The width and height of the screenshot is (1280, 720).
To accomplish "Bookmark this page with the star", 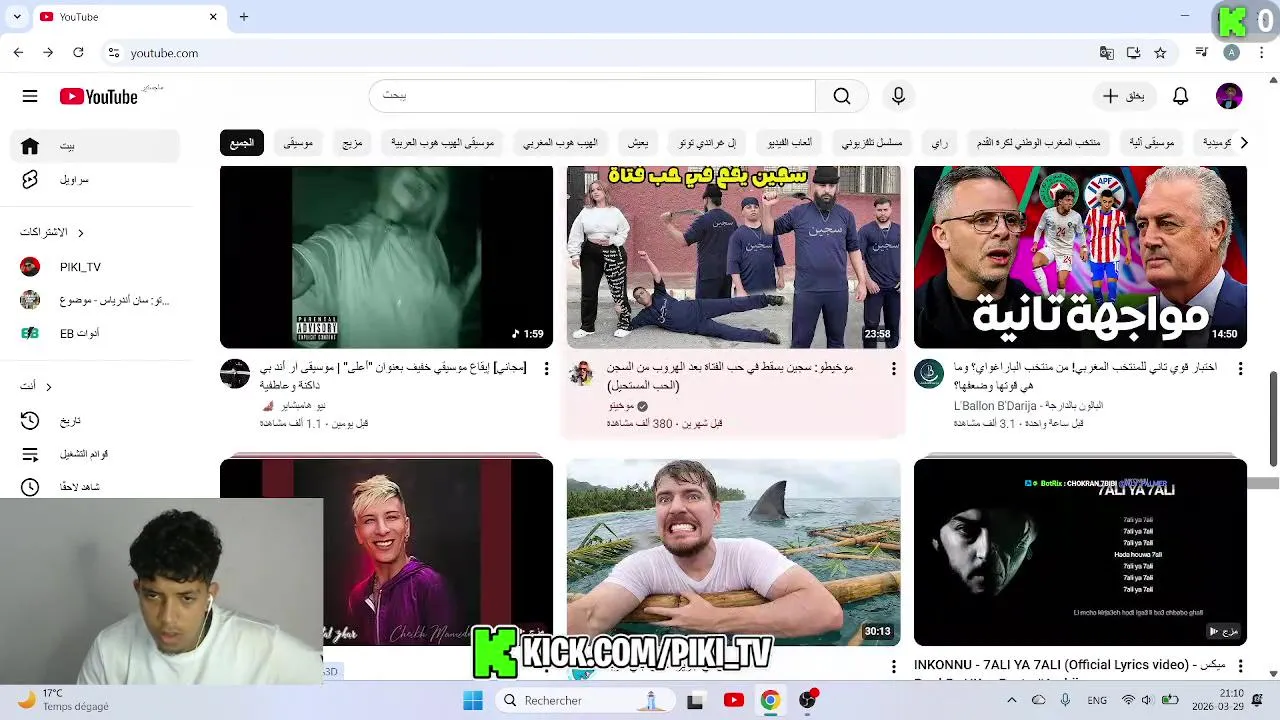I will (x=1160, y=53).
